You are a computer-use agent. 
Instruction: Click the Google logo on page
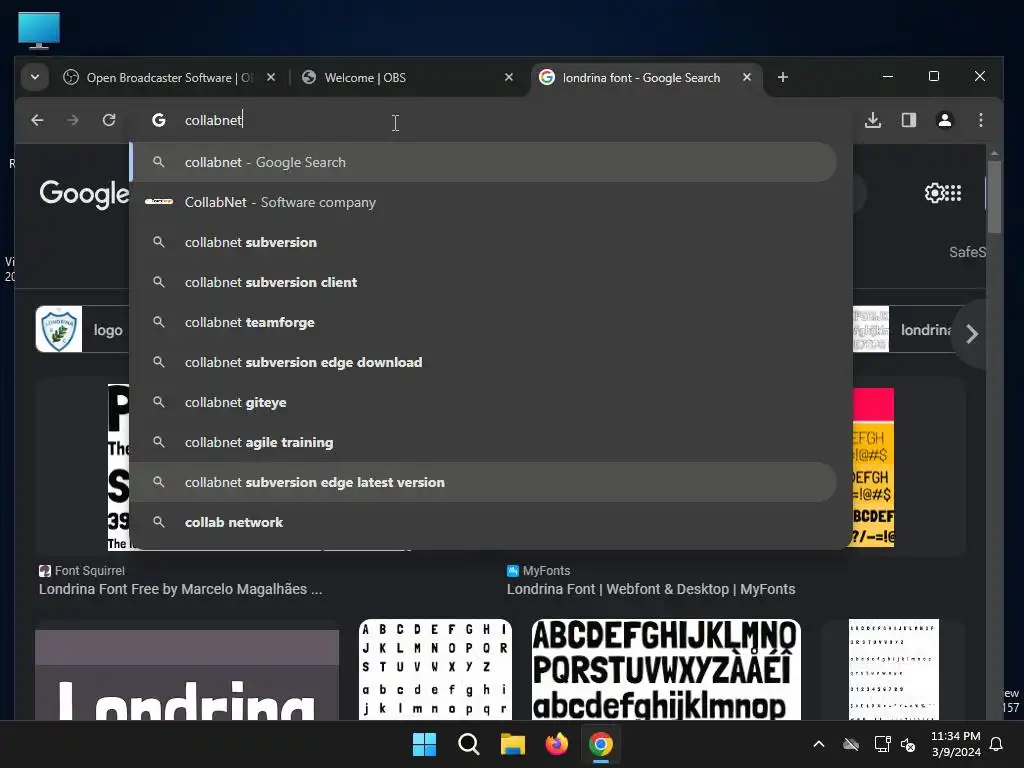84,194
